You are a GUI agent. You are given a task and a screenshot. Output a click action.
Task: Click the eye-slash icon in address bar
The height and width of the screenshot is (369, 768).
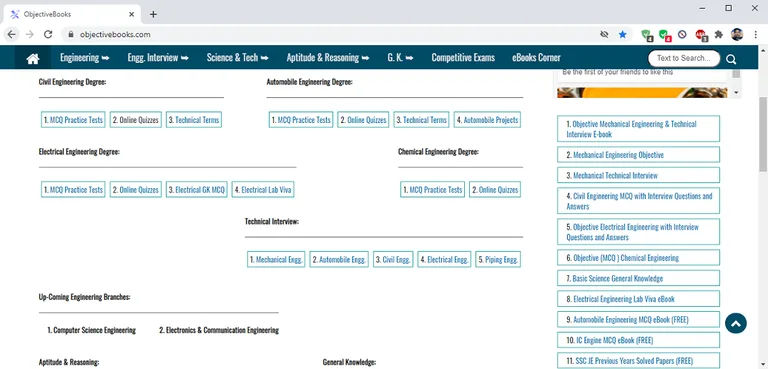coord(604,34)
